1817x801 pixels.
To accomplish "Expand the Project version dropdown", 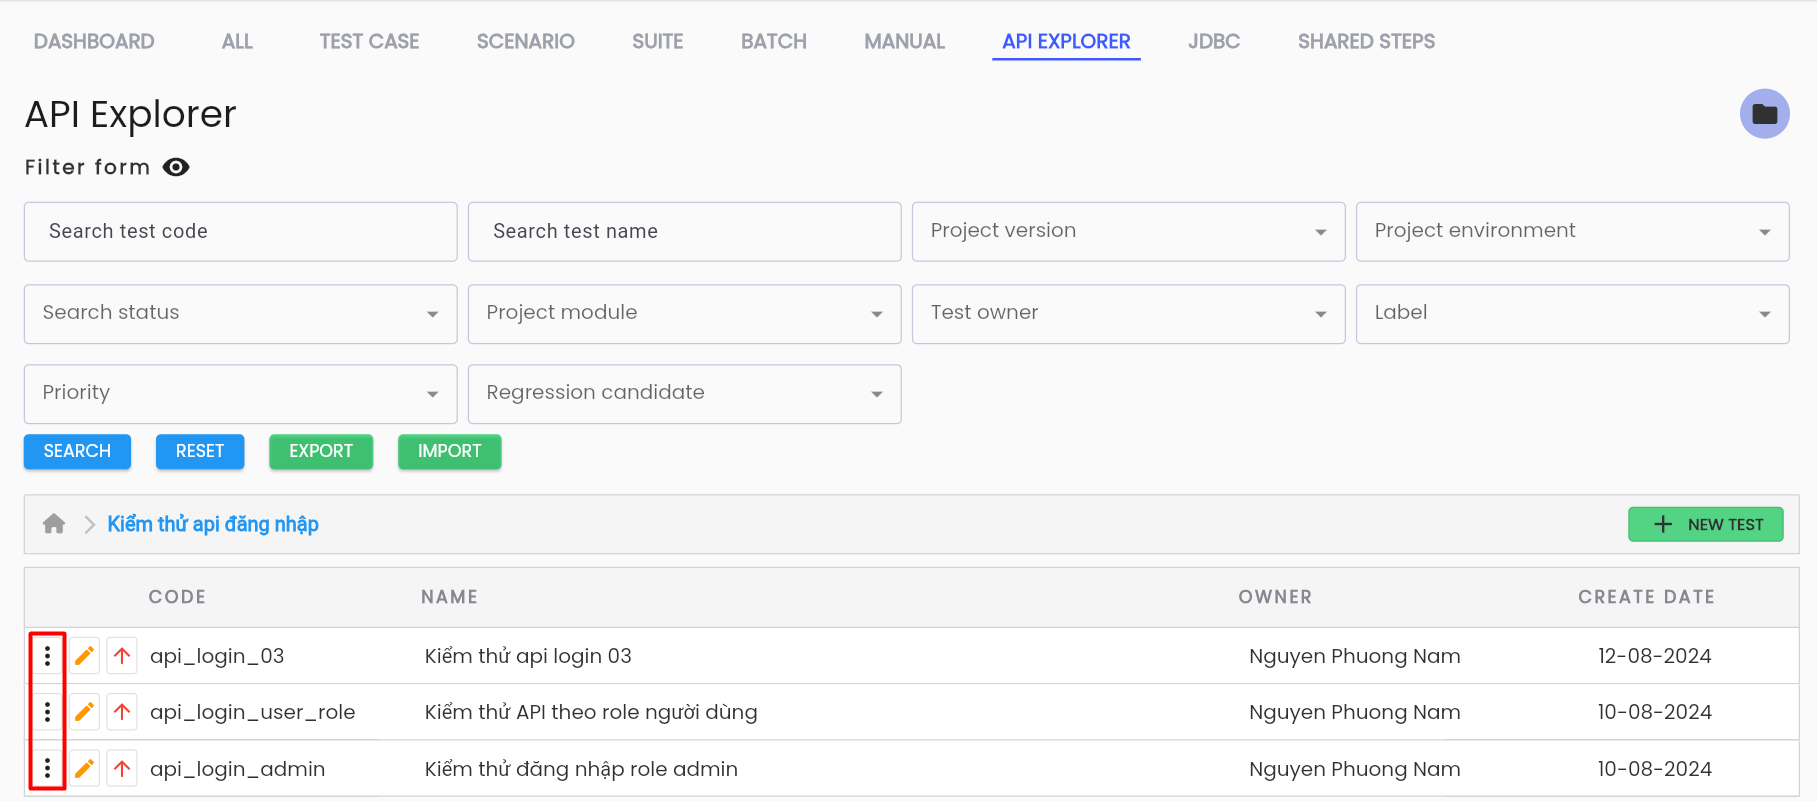I will click(x=1128, y=231).
